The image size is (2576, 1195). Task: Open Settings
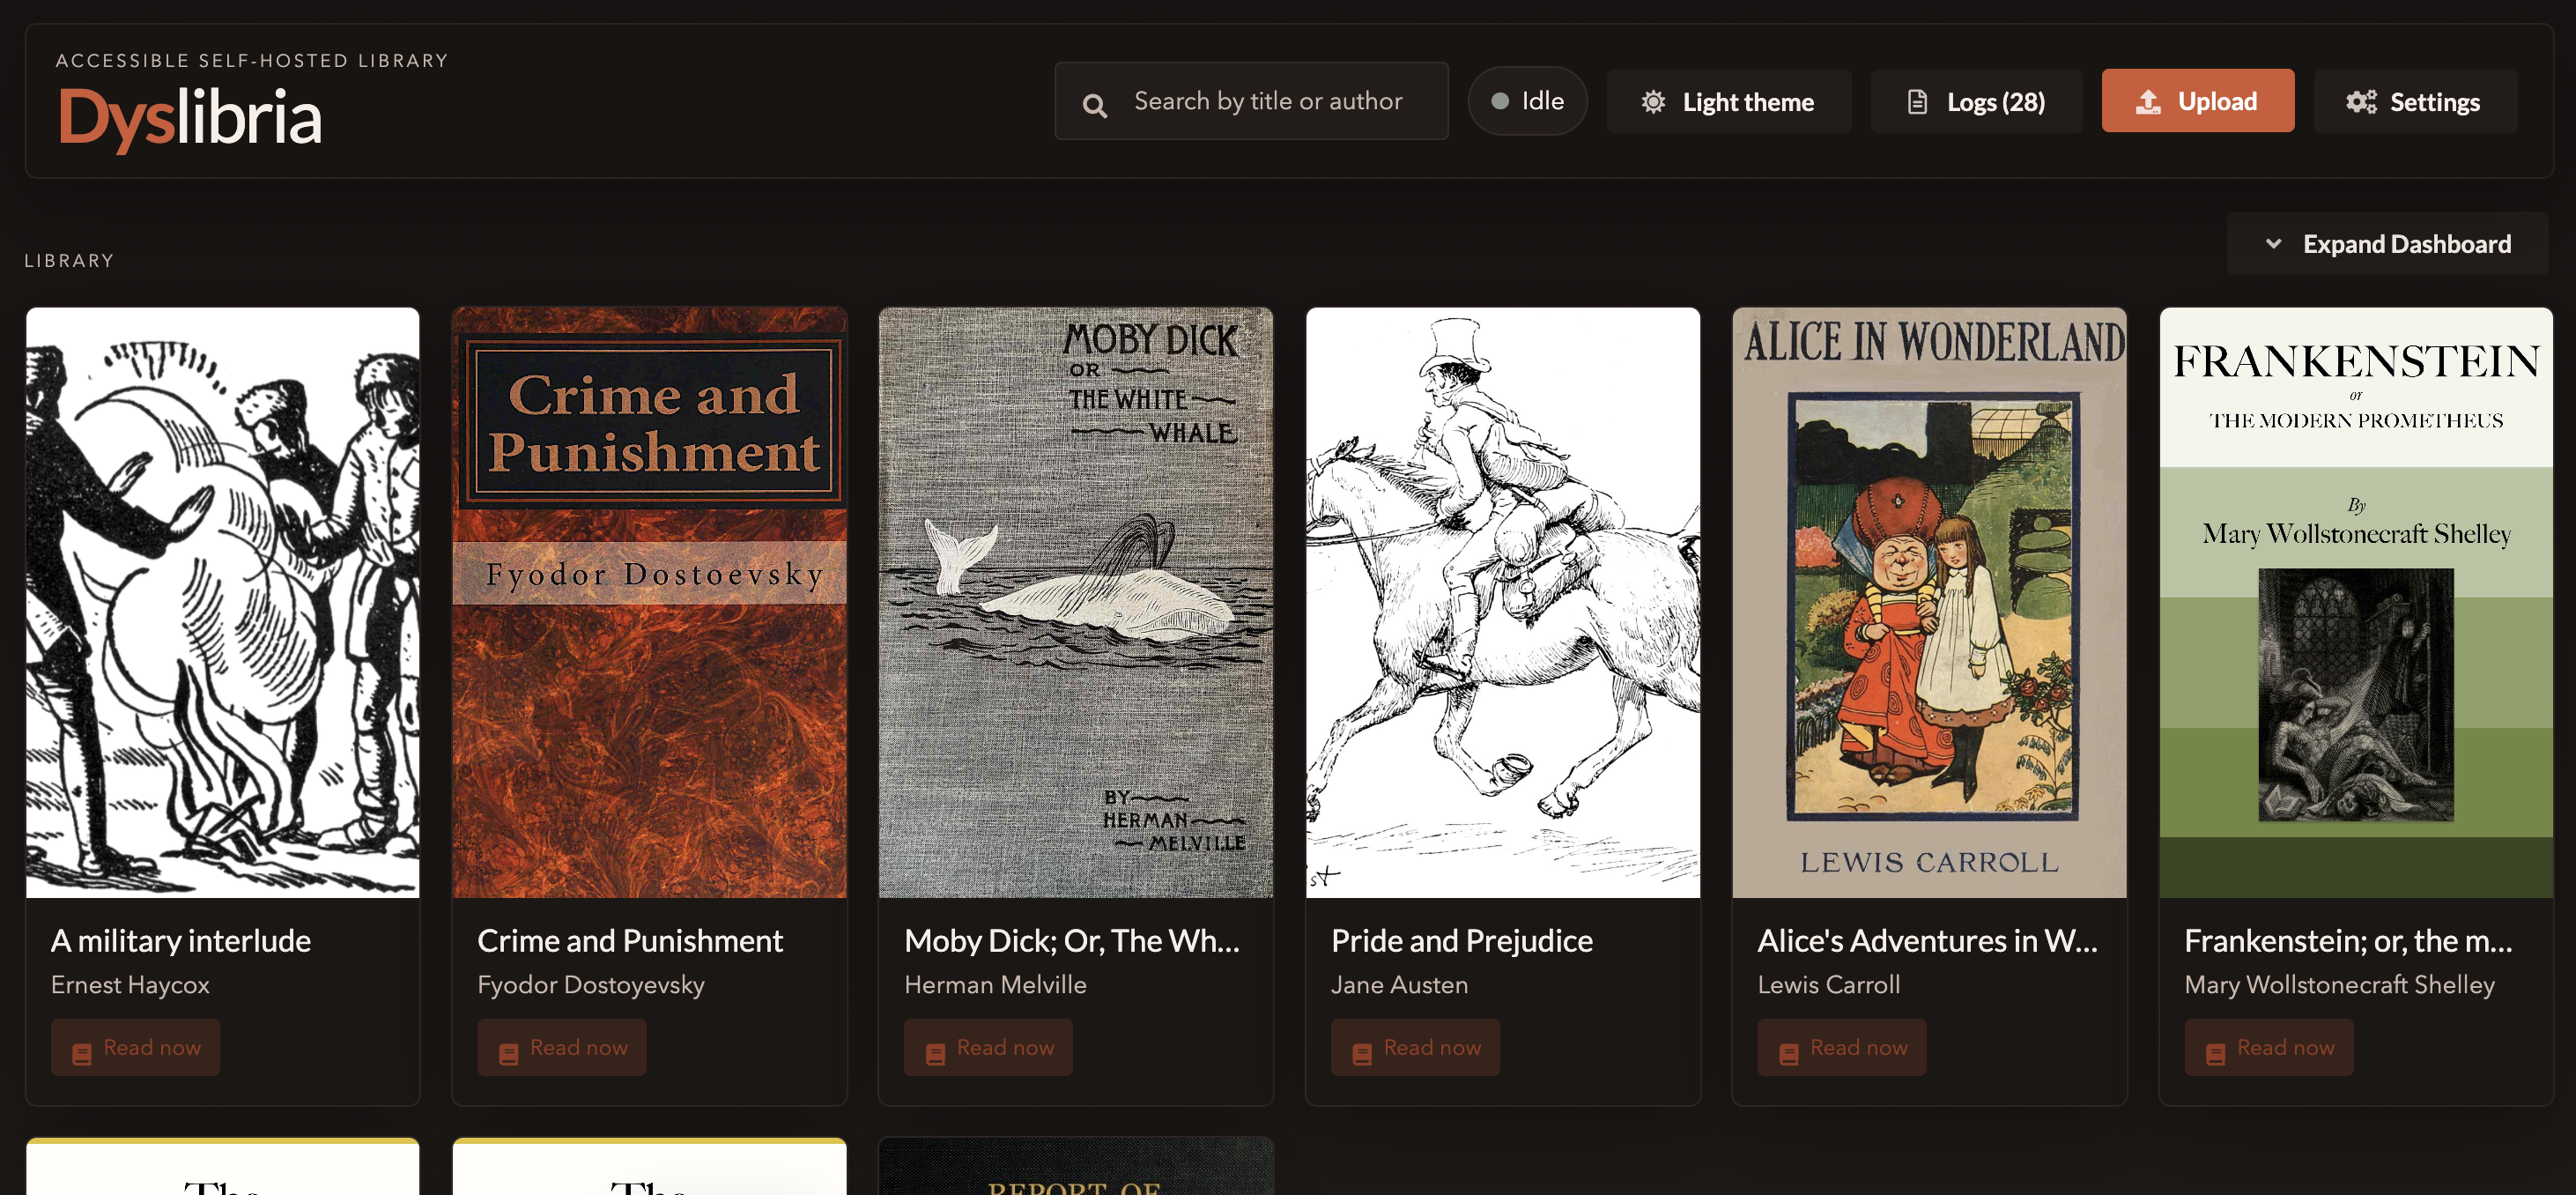coord(2414,102)
